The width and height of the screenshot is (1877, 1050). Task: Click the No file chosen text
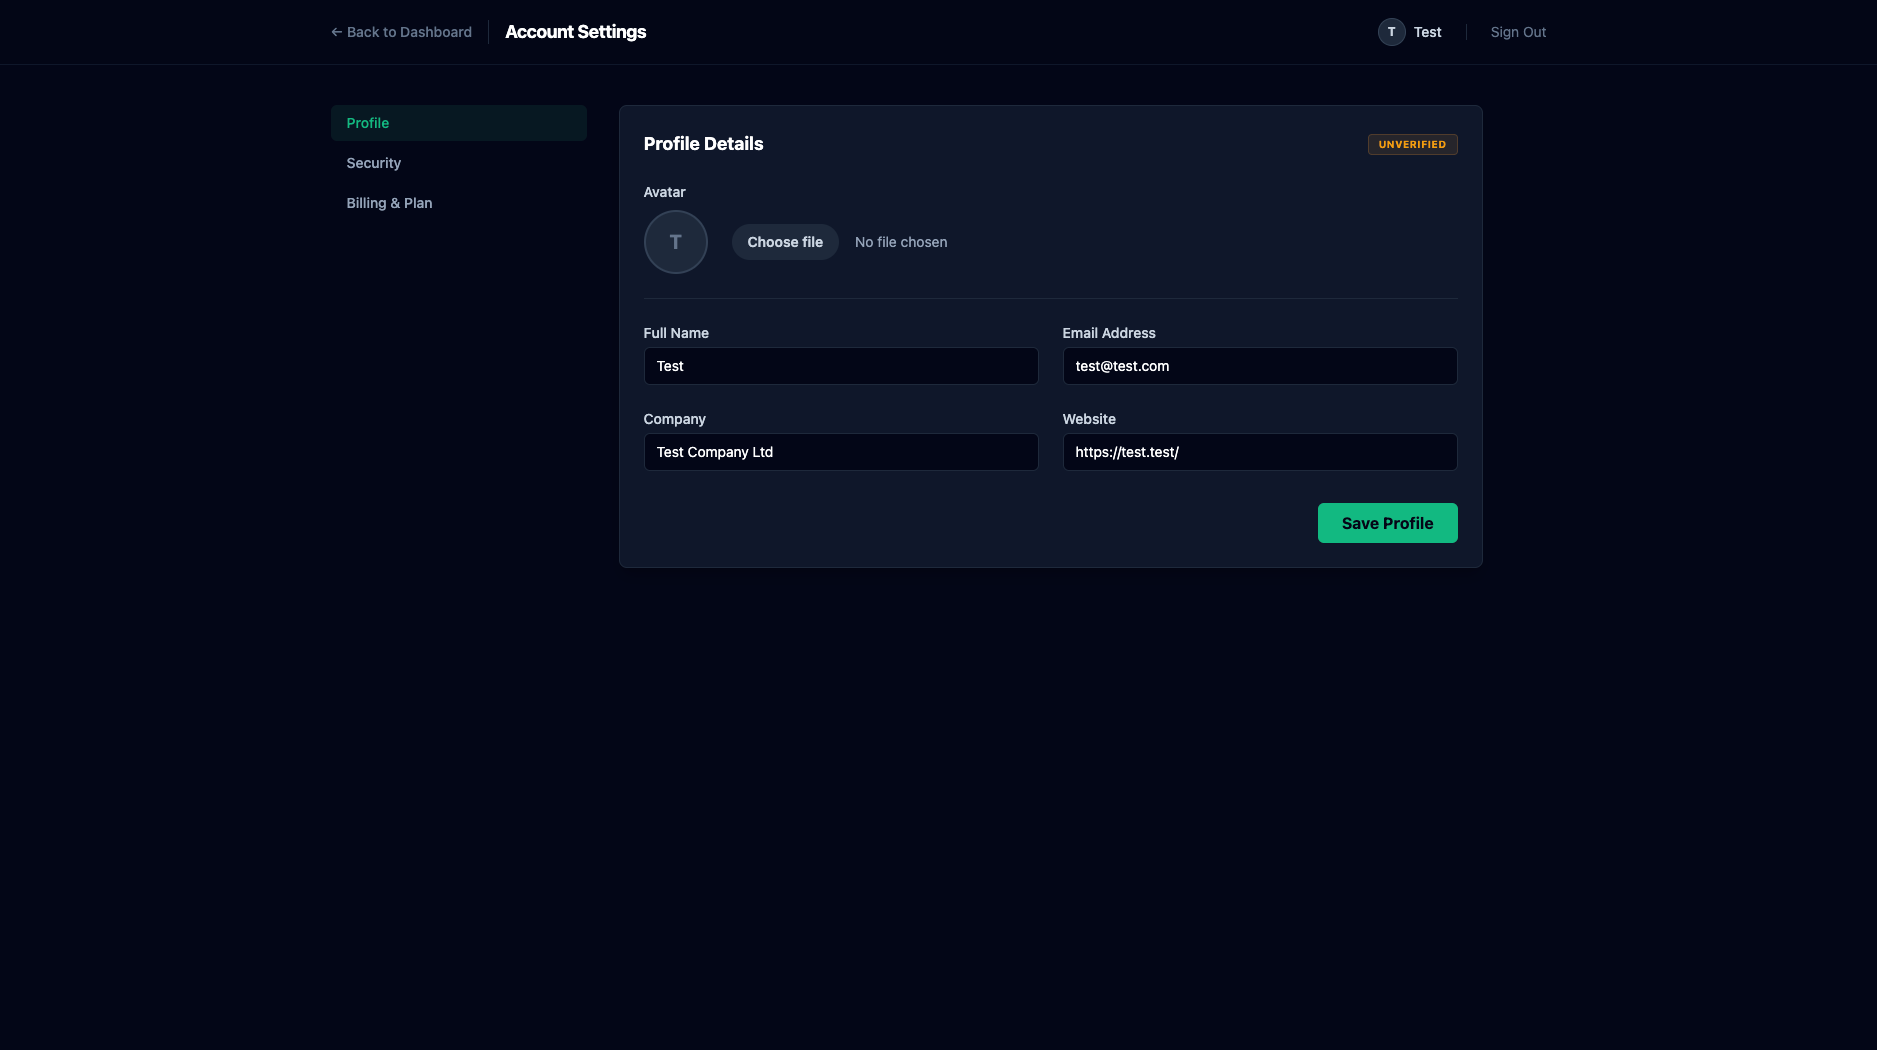[x=901, y=242]
